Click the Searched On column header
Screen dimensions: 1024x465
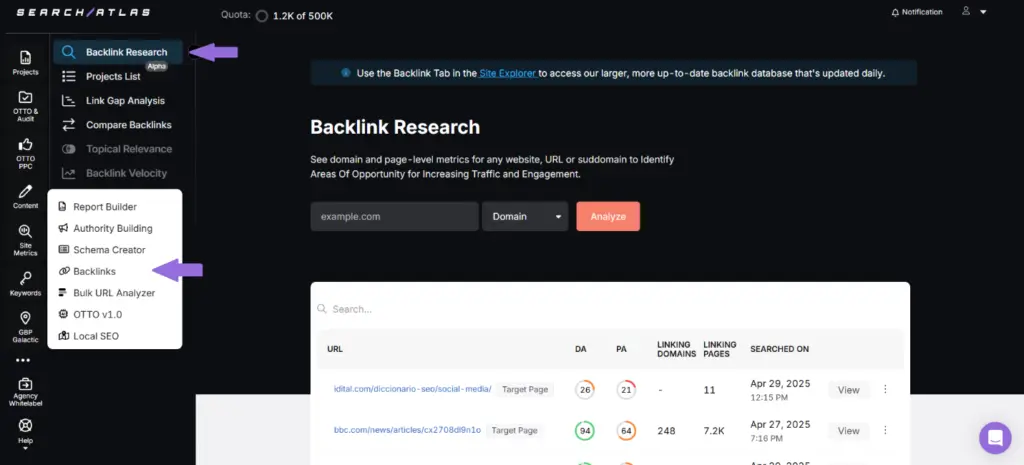point(780,349)
